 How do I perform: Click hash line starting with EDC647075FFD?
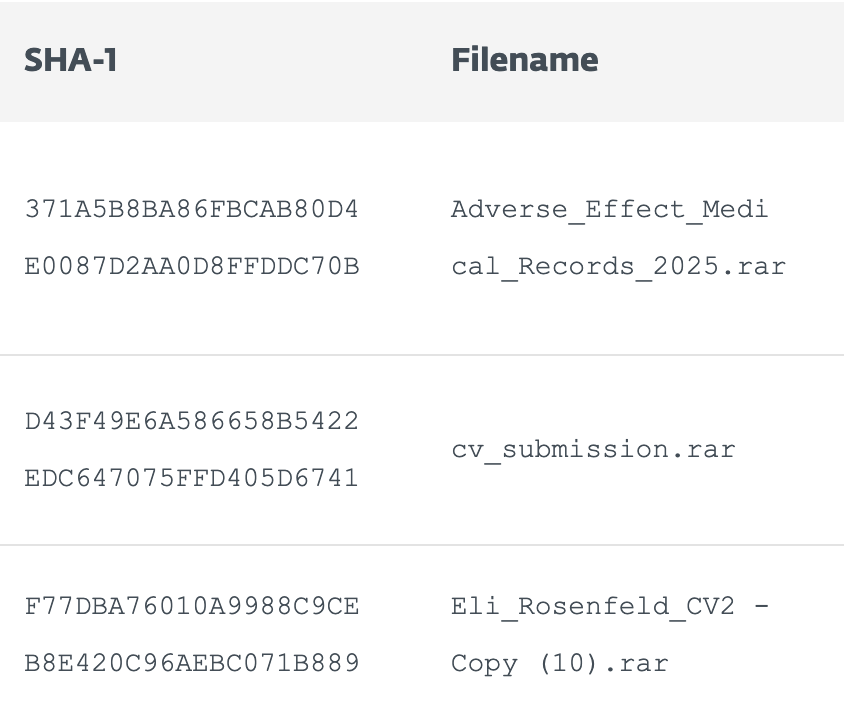192,478
